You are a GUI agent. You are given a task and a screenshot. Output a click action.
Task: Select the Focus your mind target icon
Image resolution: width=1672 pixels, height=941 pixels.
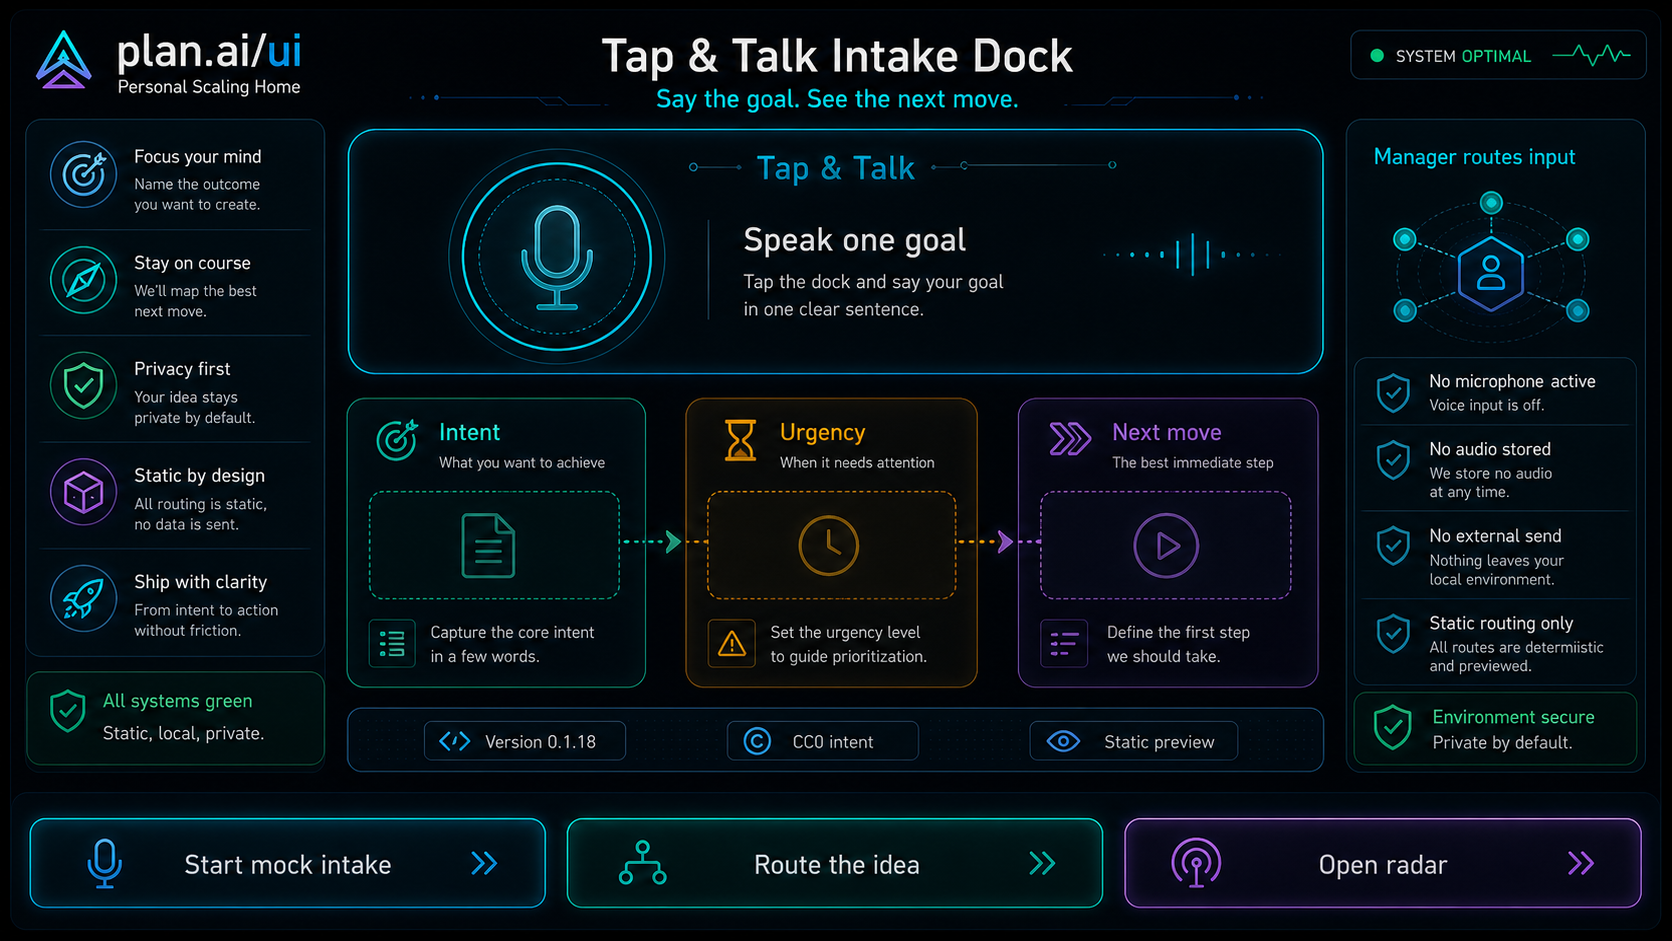click(x=84, y=174)
